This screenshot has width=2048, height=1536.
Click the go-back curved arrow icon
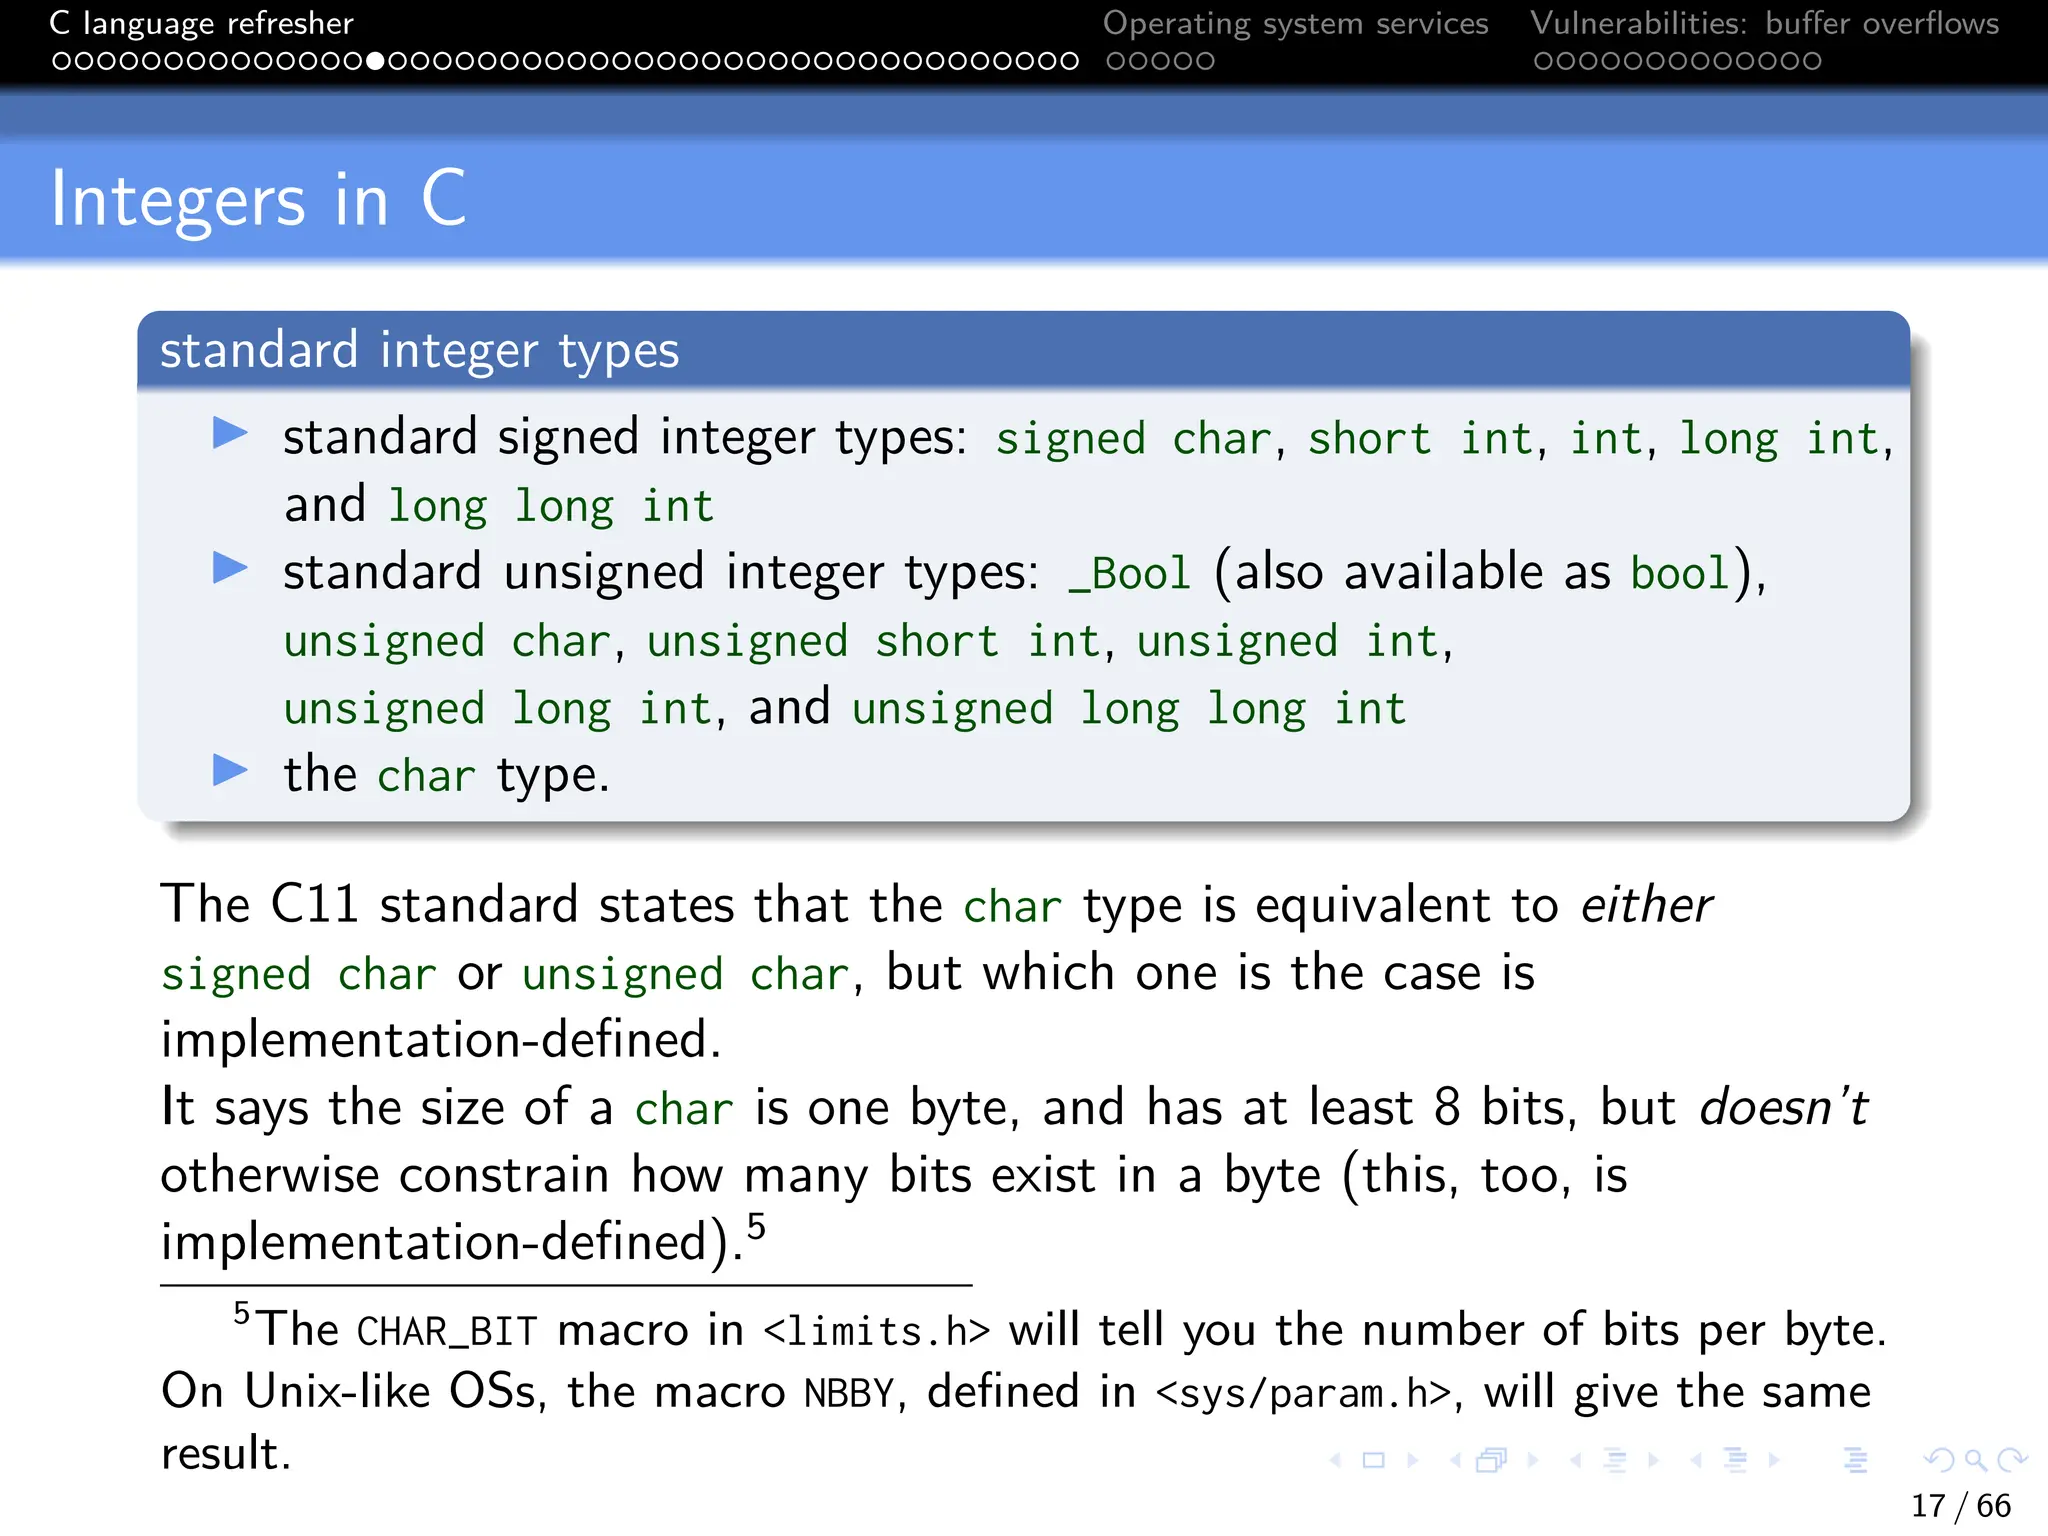pyautogui.click(x=1939, y=1461)
